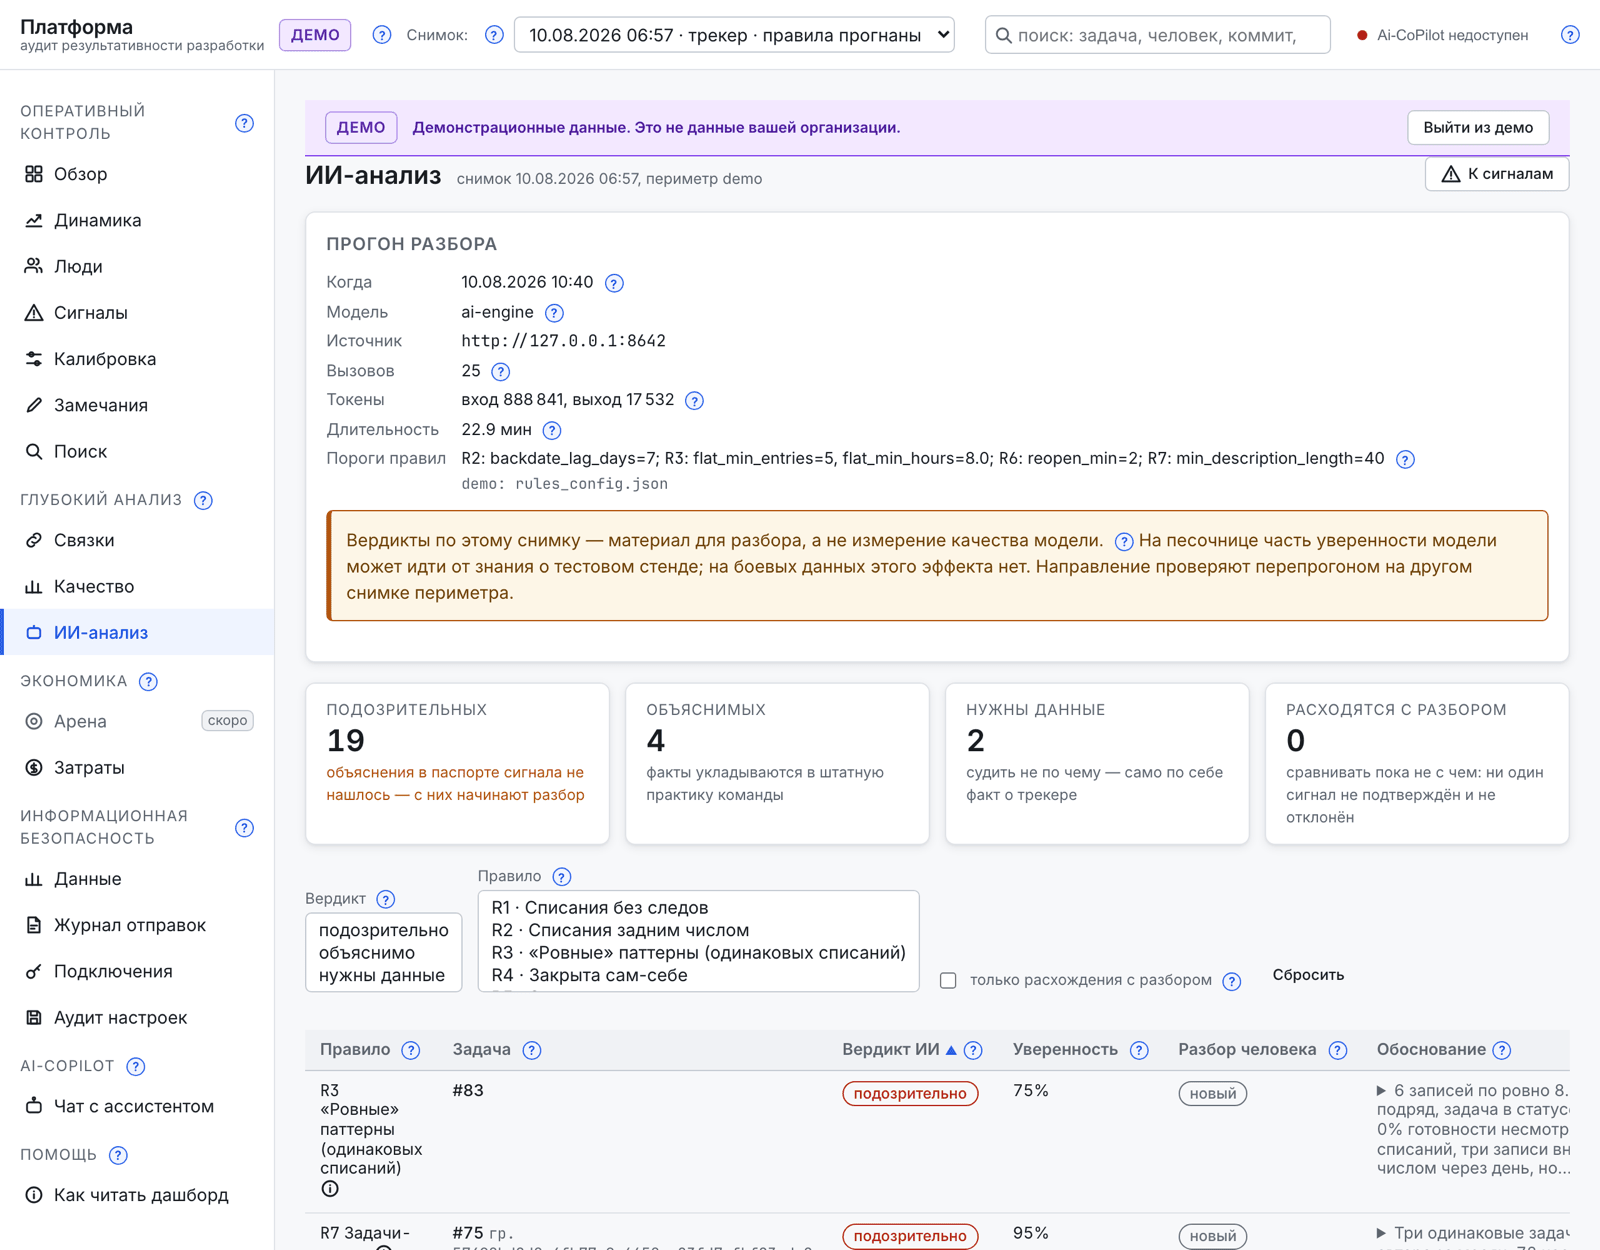Screen dimensions: 1600x1250
Task: Click the Журнал отправок document icon
Action: click(34, 925)
